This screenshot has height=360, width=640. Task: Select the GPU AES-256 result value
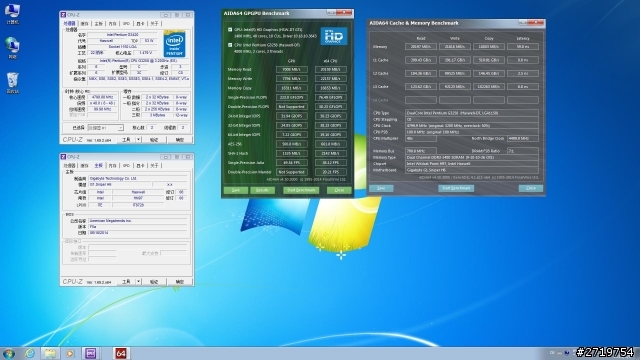tap(291, 144)
